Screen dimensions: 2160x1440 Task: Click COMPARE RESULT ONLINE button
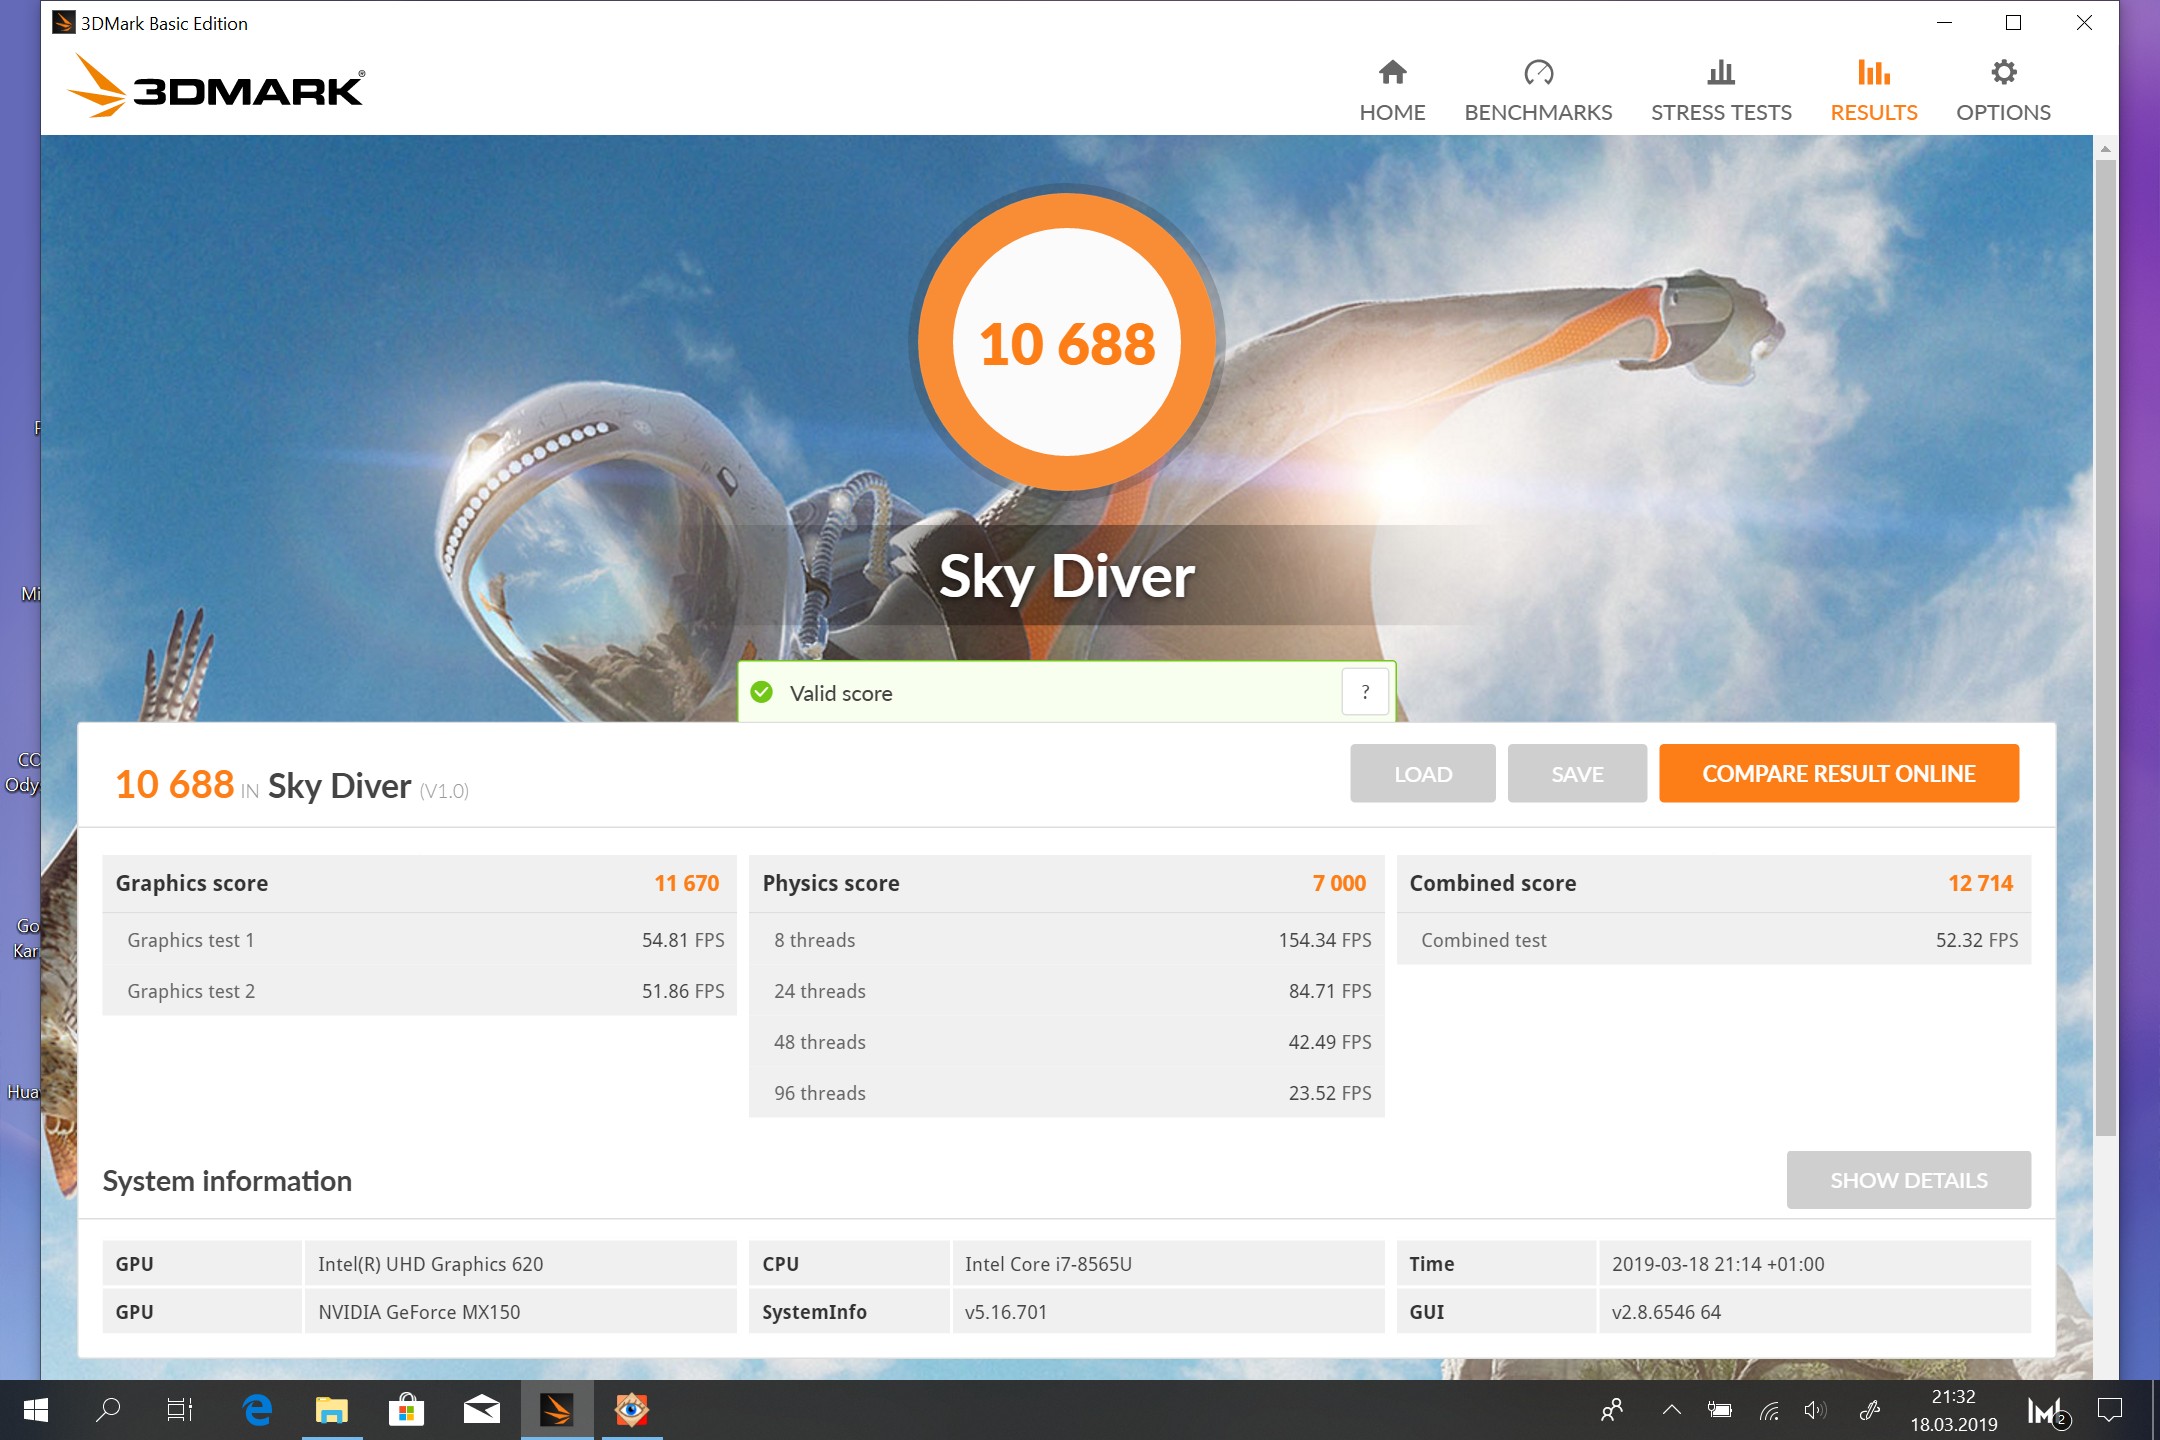1839,773
